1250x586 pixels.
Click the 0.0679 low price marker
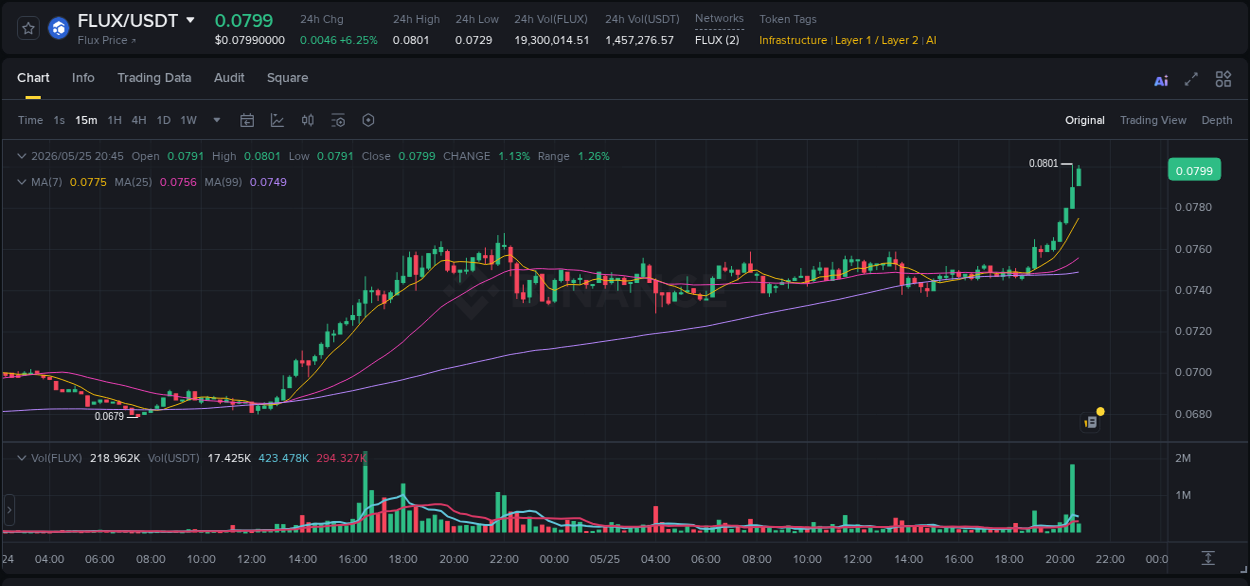click(109, 416)
